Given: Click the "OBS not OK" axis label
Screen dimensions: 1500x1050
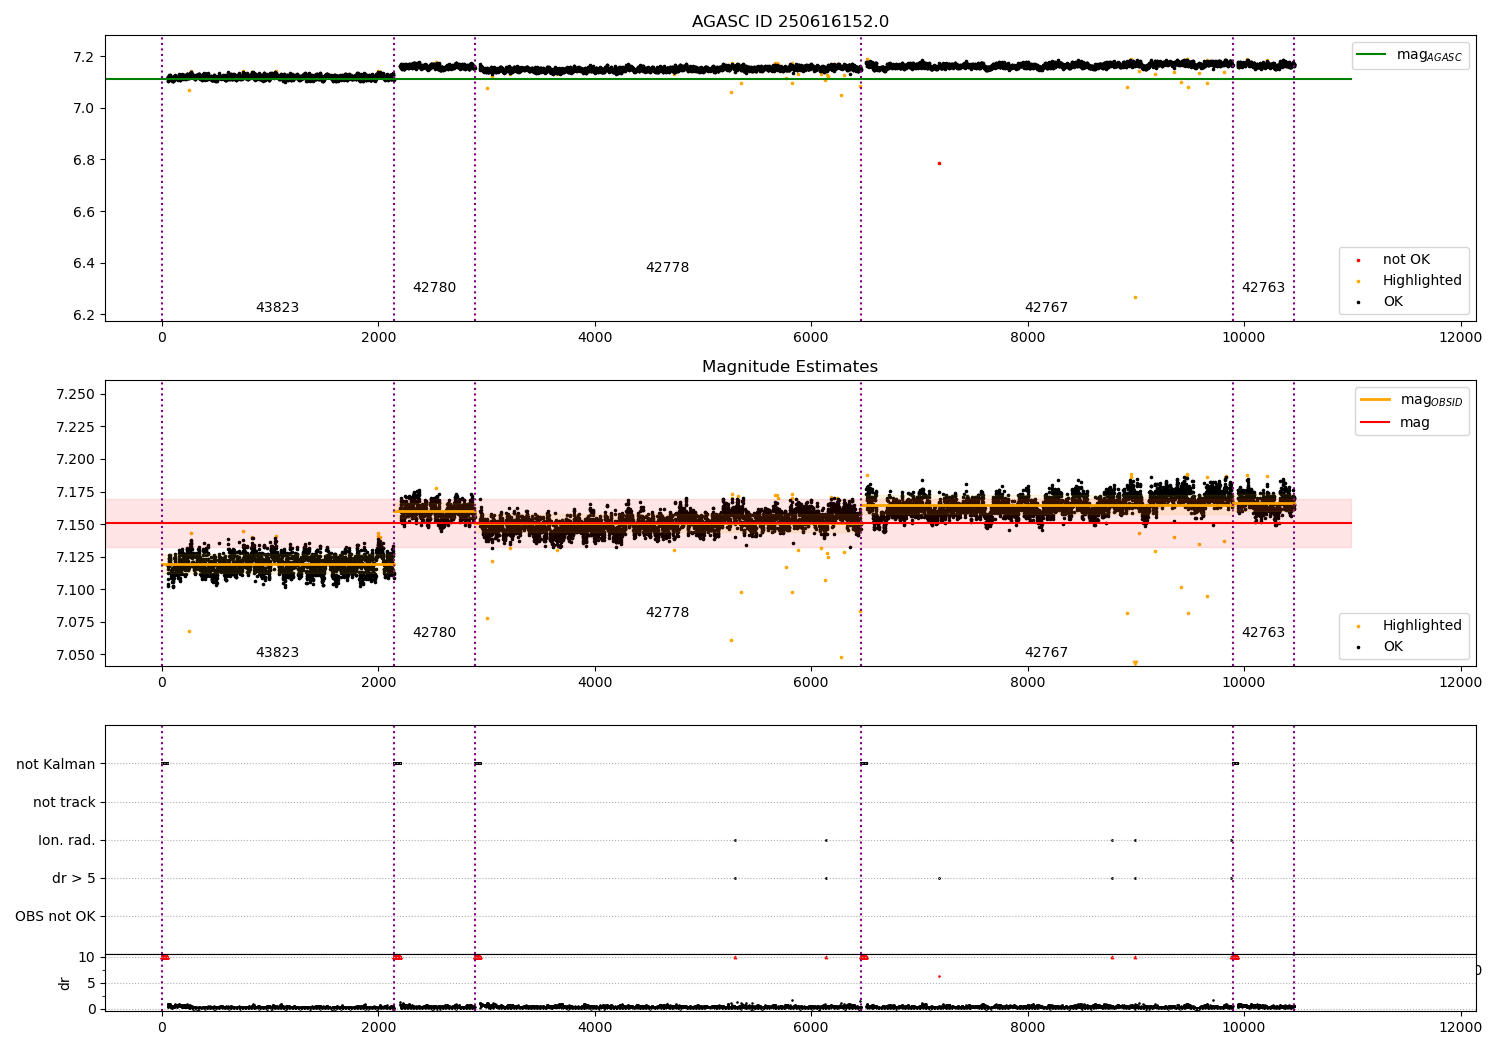Looking at the screenshot, I should pos(55,916).
